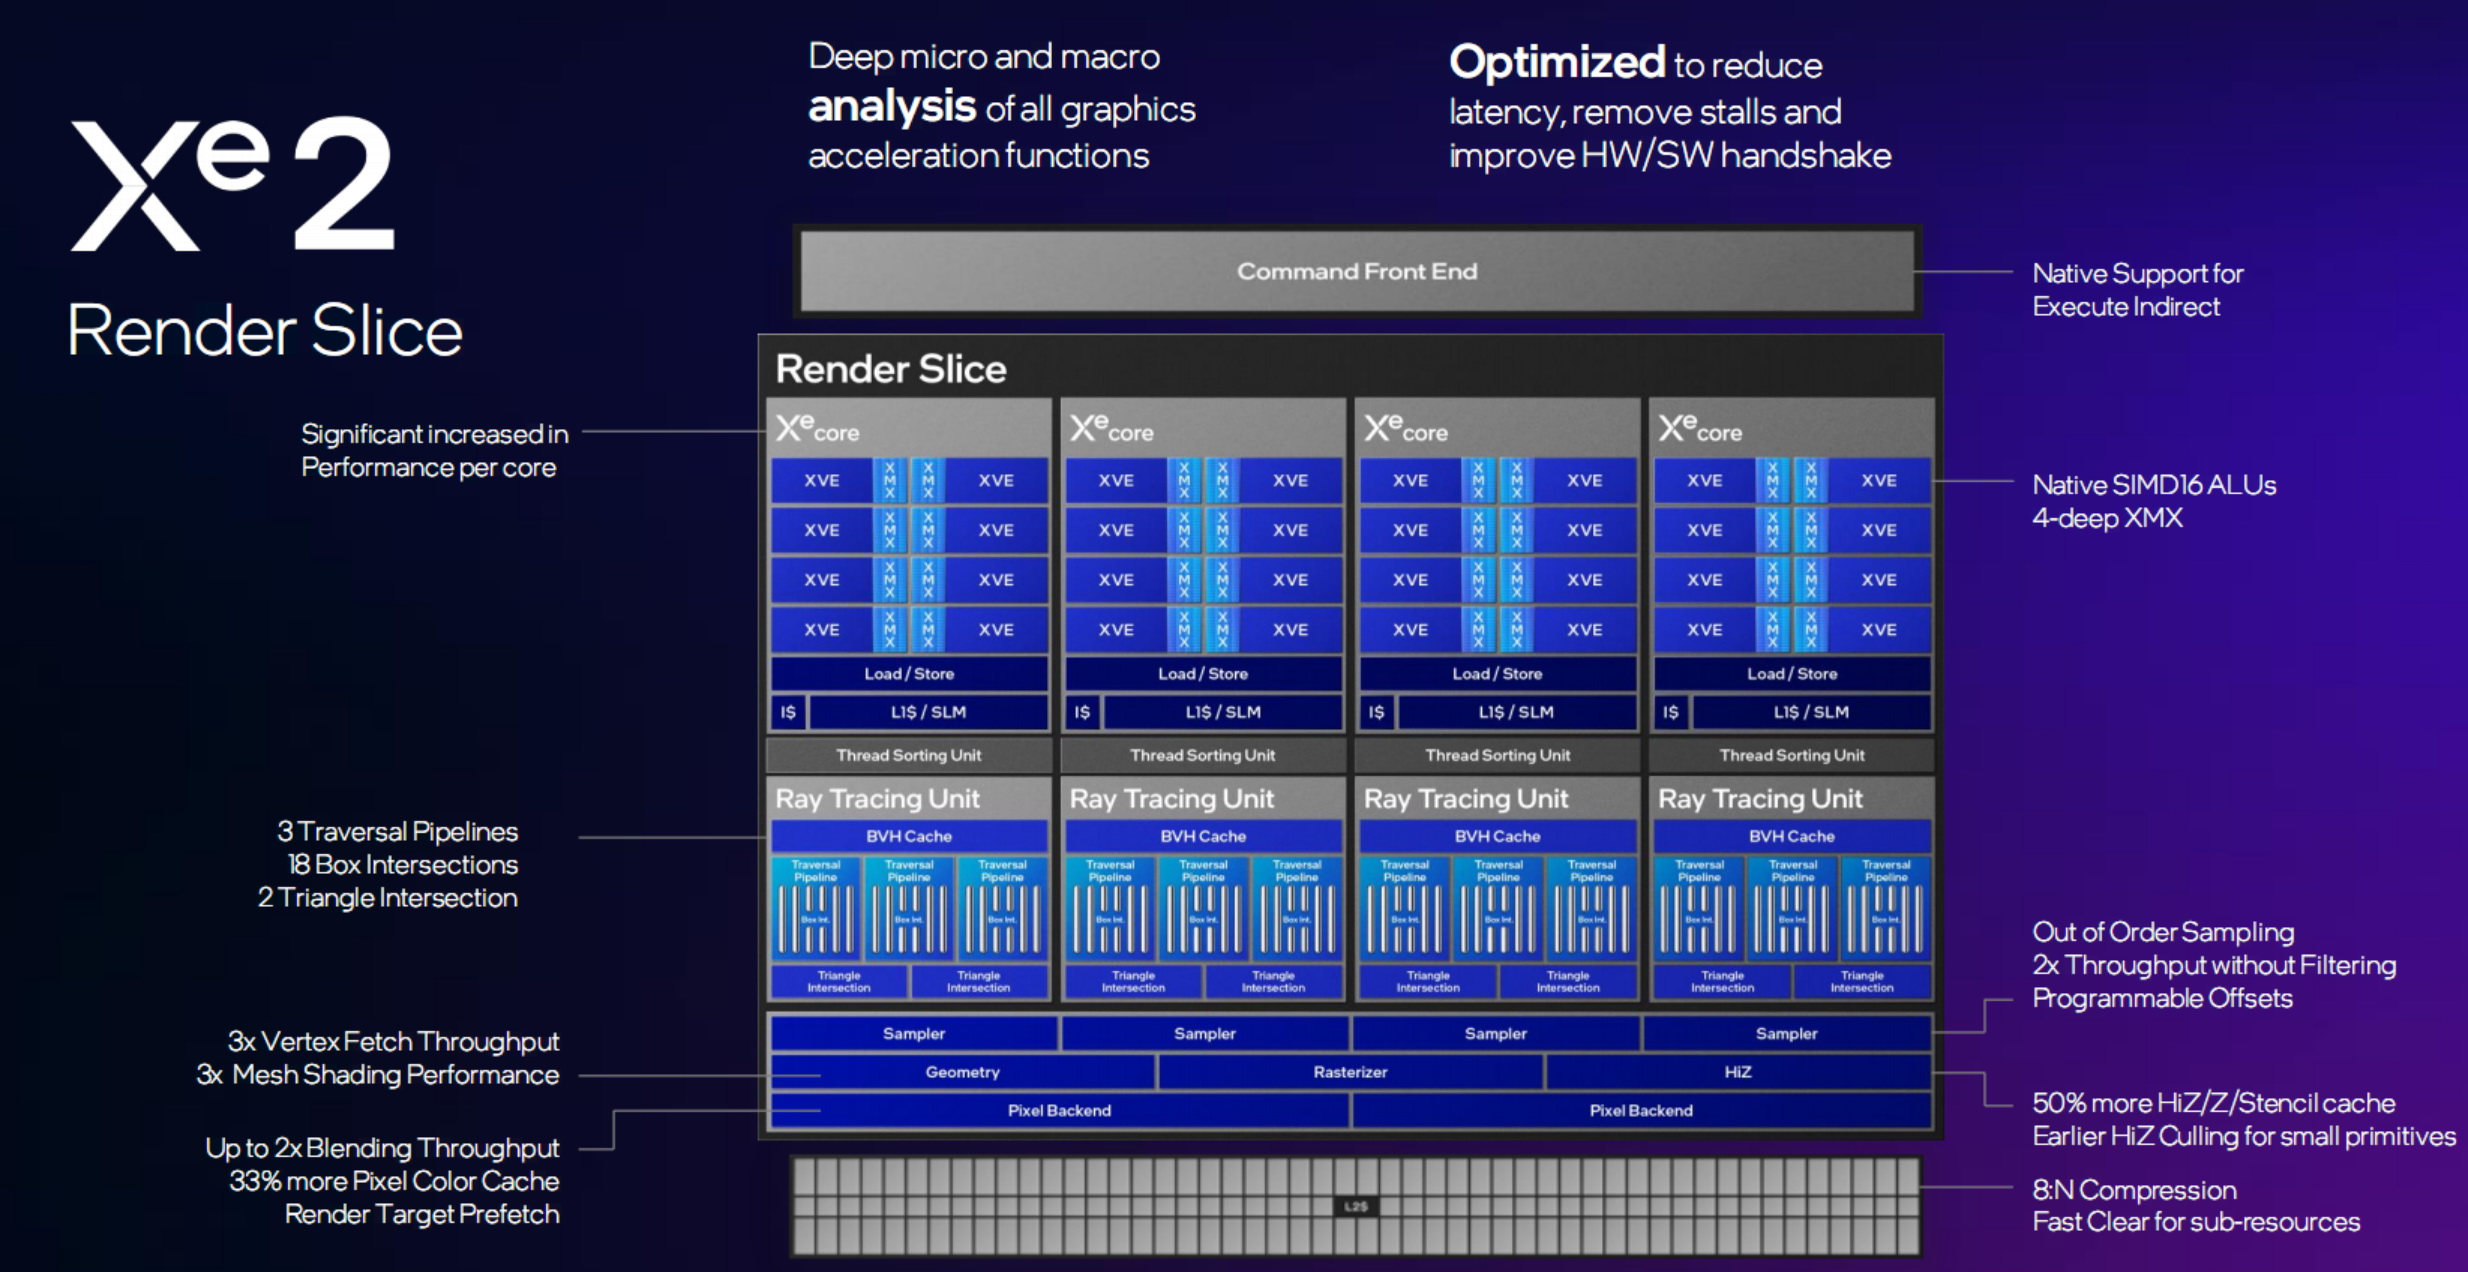Screen dimensions: 2468x1272
Task: Click the last Sampler block
Action: pos(1786,1033)
